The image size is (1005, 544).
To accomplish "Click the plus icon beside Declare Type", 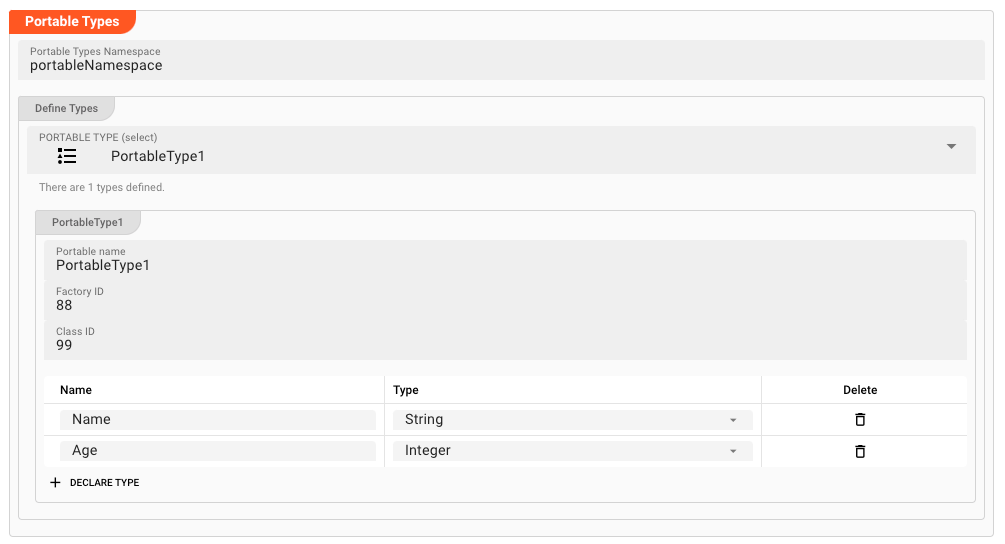I will [x=56, y=483].
